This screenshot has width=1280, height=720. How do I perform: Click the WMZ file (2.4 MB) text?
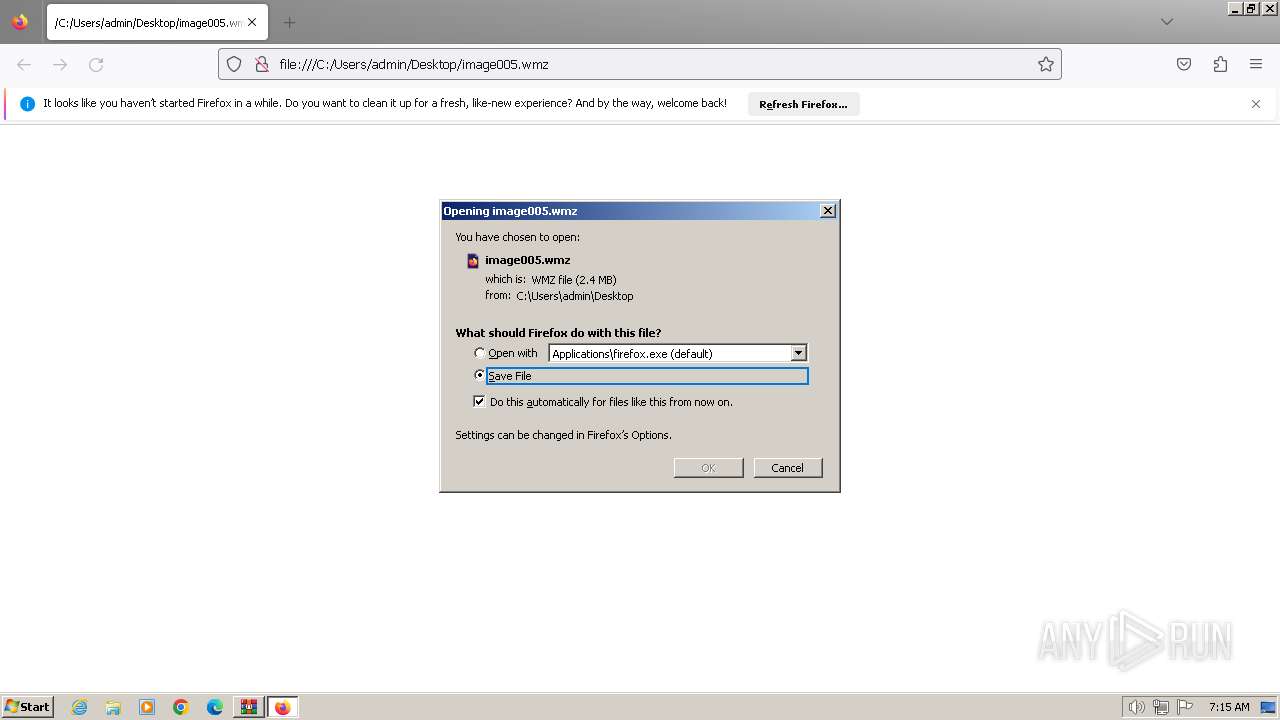pyautogui.click(x=573, y=280)
